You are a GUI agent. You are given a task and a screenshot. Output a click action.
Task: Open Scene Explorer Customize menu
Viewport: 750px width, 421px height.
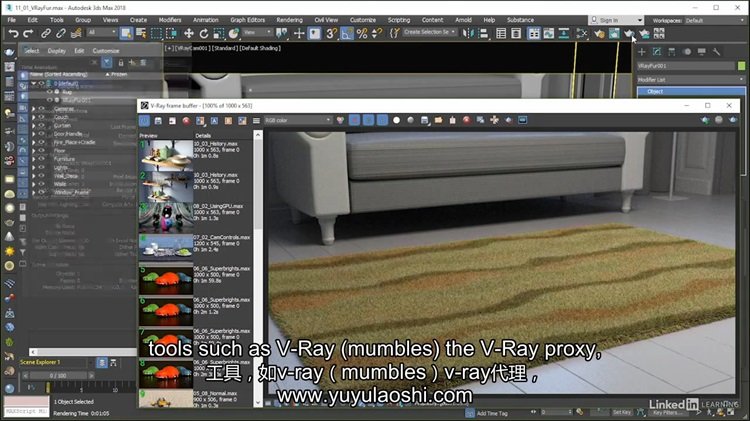(x=106, y=51)
